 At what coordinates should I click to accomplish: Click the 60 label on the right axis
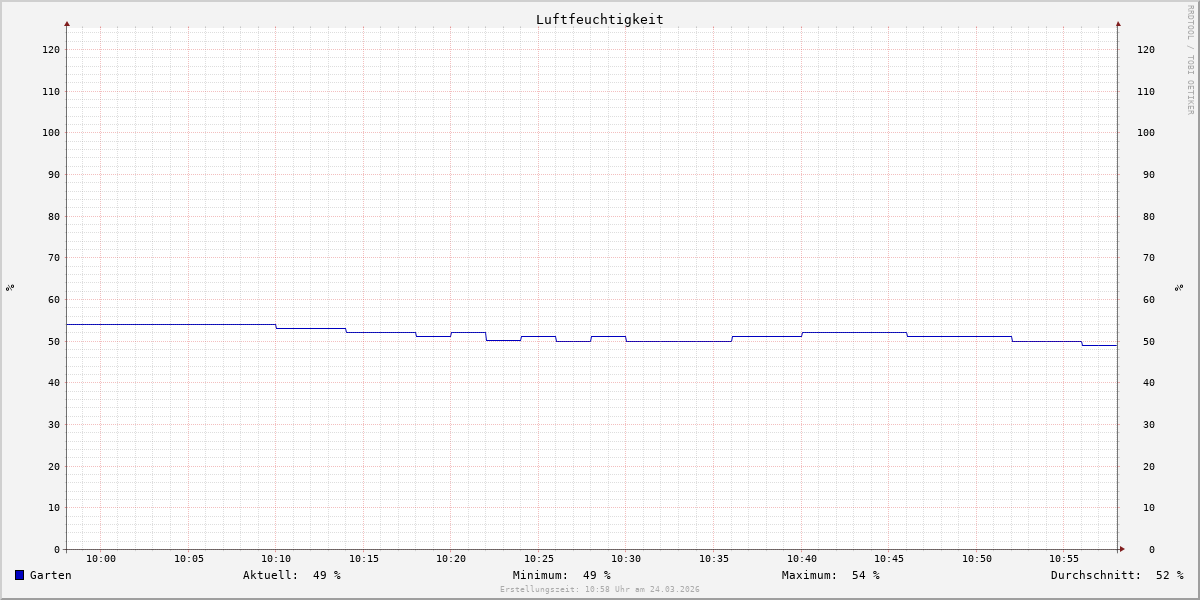point(1149,299)
